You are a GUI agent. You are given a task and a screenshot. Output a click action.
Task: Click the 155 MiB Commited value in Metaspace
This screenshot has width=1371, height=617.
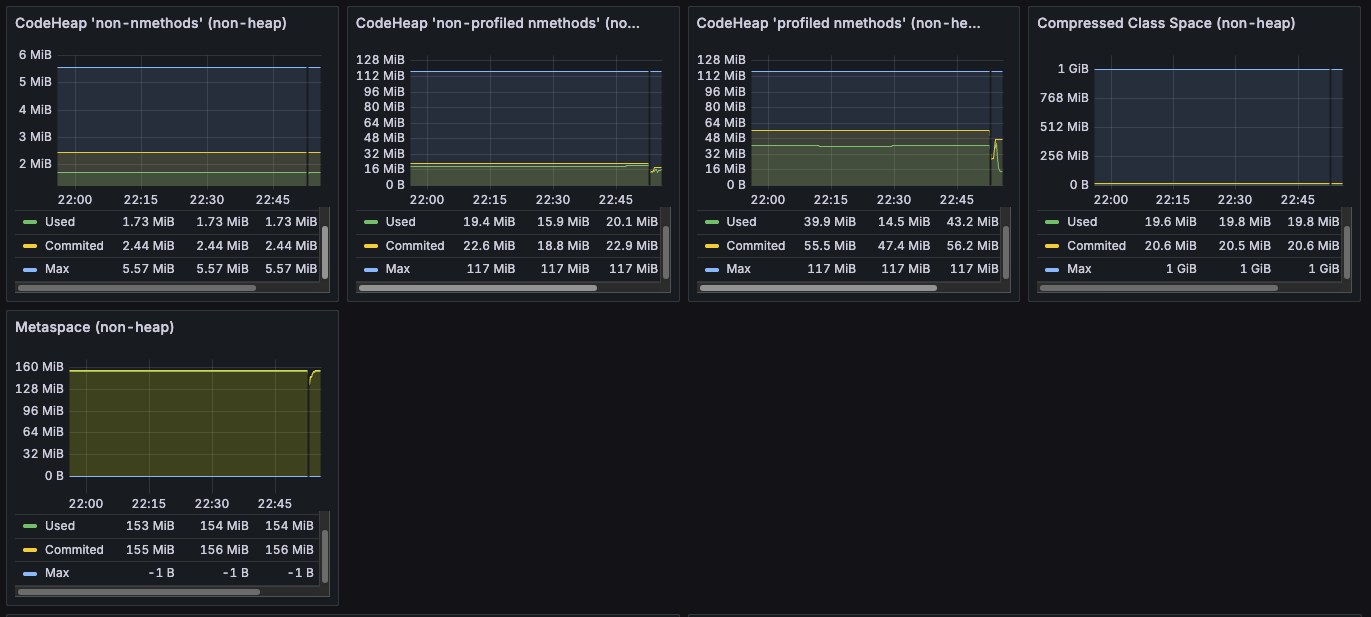150,549
